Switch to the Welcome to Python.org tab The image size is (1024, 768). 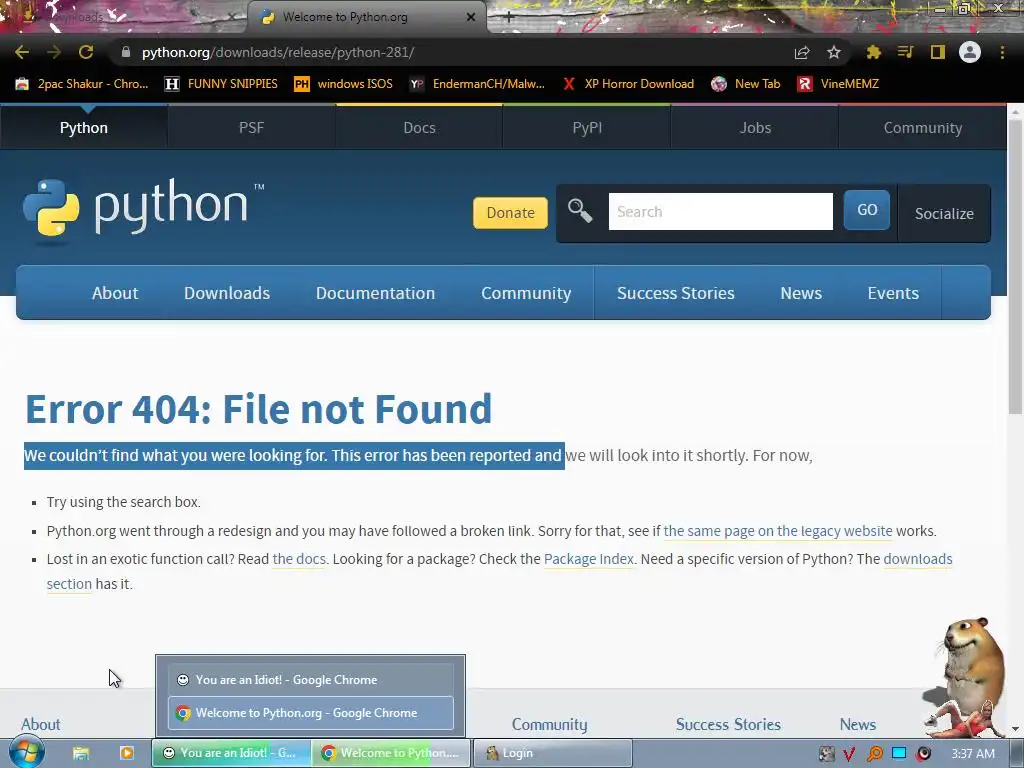(x=366, y=18)
